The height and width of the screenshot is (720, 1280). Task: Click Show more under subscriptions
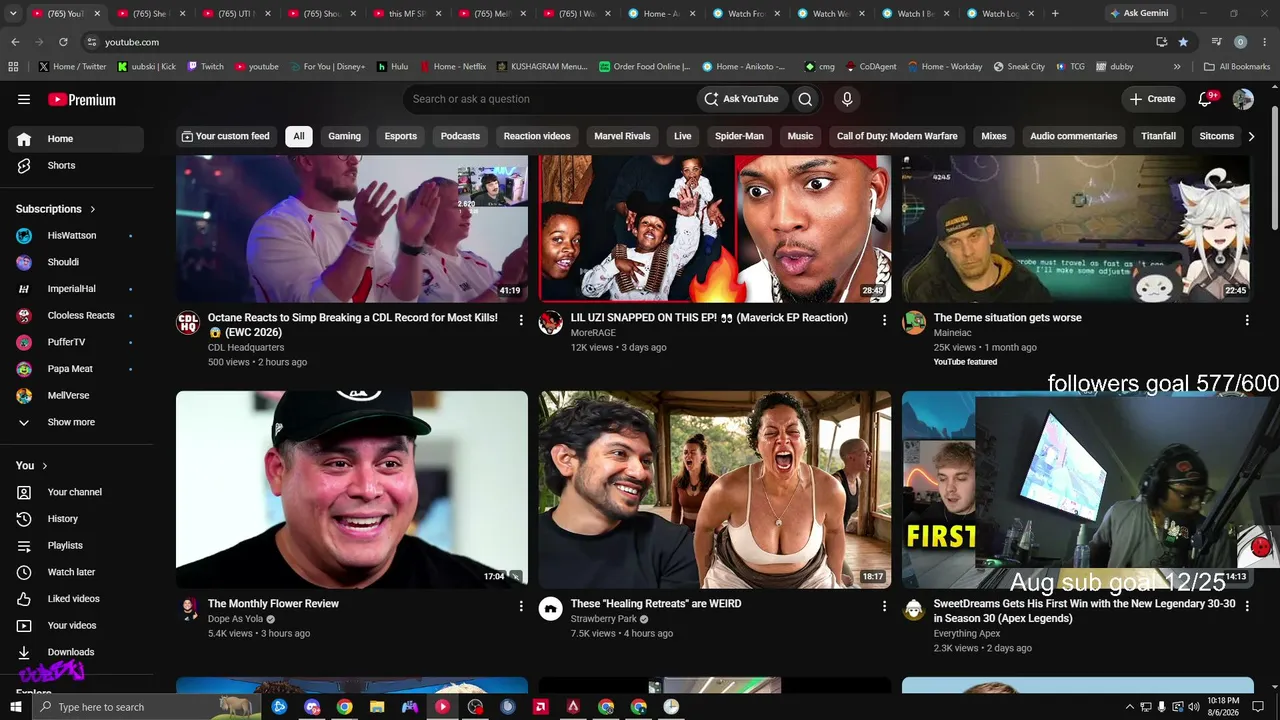(71, 422)
